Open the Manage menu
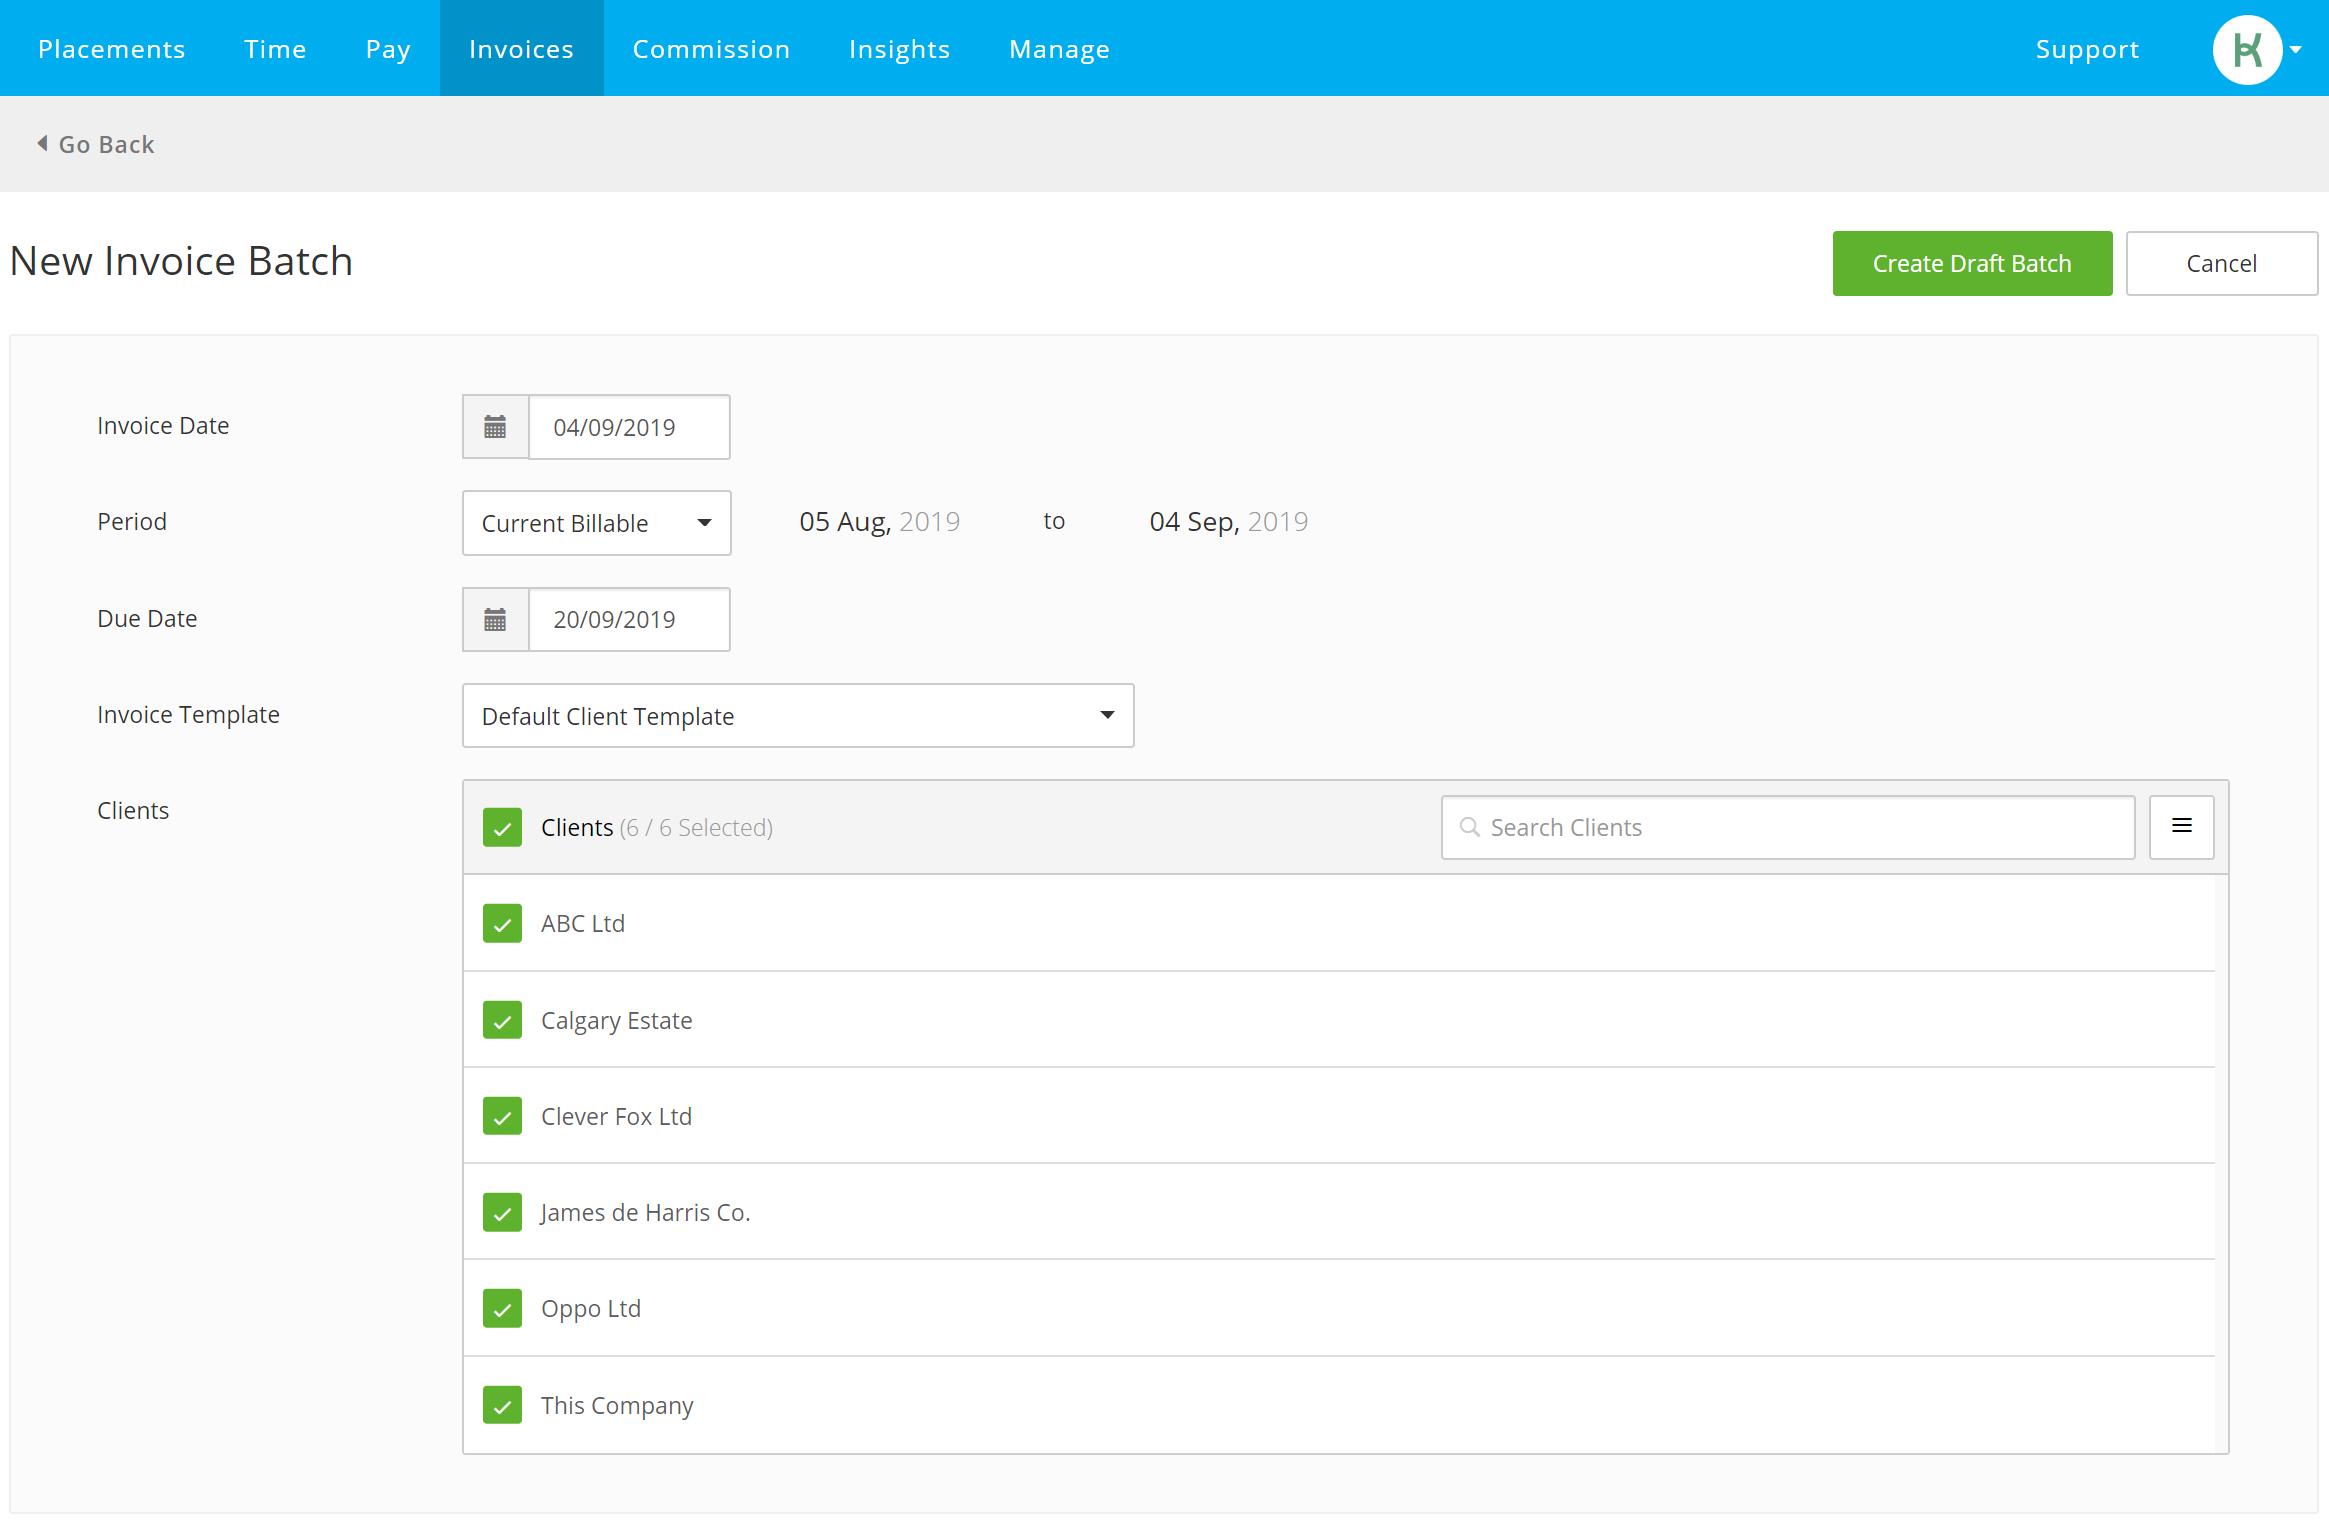Viewport: 2329px width, 1523px height. pyautogui.click(x=1059, y=49)
